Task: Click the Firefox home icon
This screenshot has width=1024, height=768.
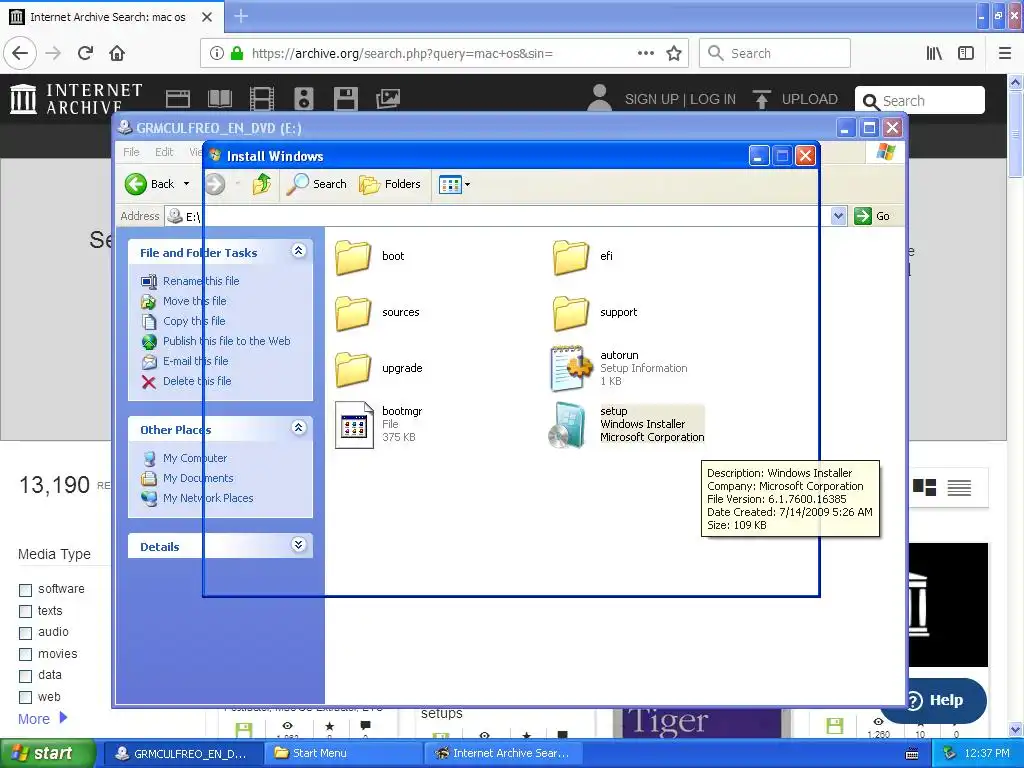Action: pos(117,54)
